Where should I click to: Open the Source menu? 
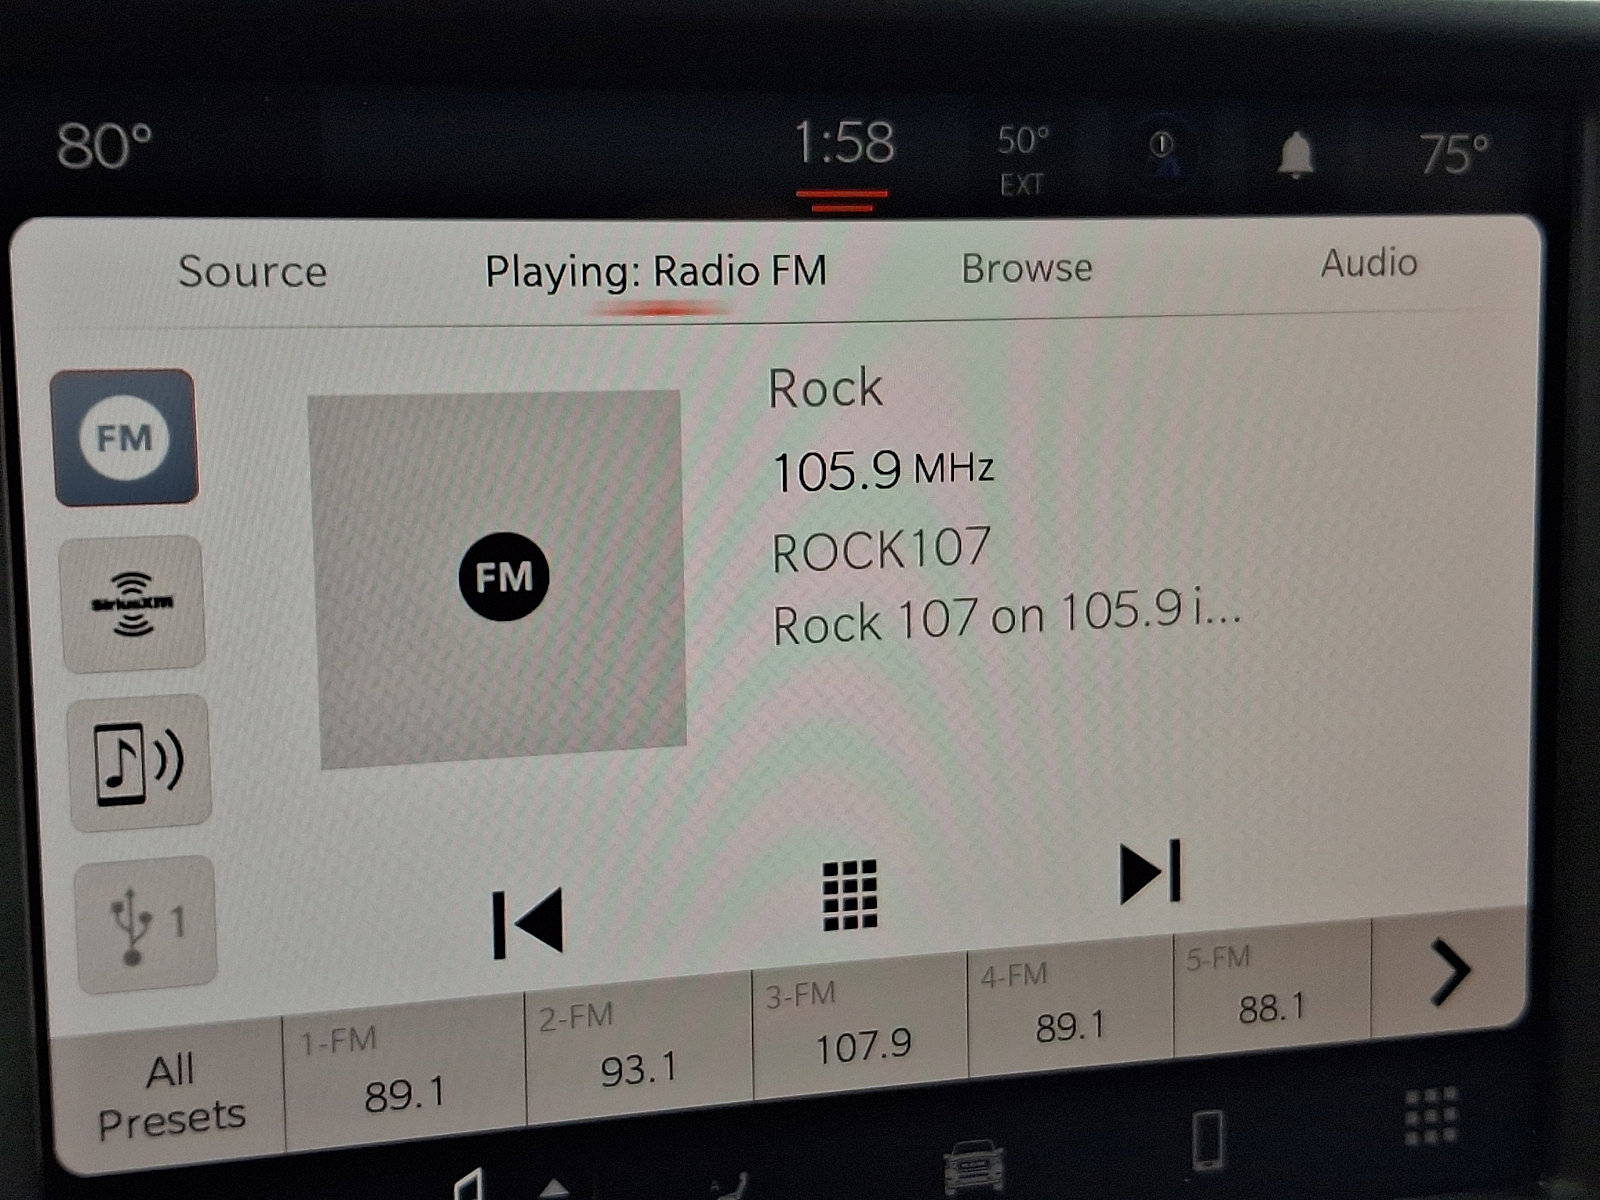[252, 268]
